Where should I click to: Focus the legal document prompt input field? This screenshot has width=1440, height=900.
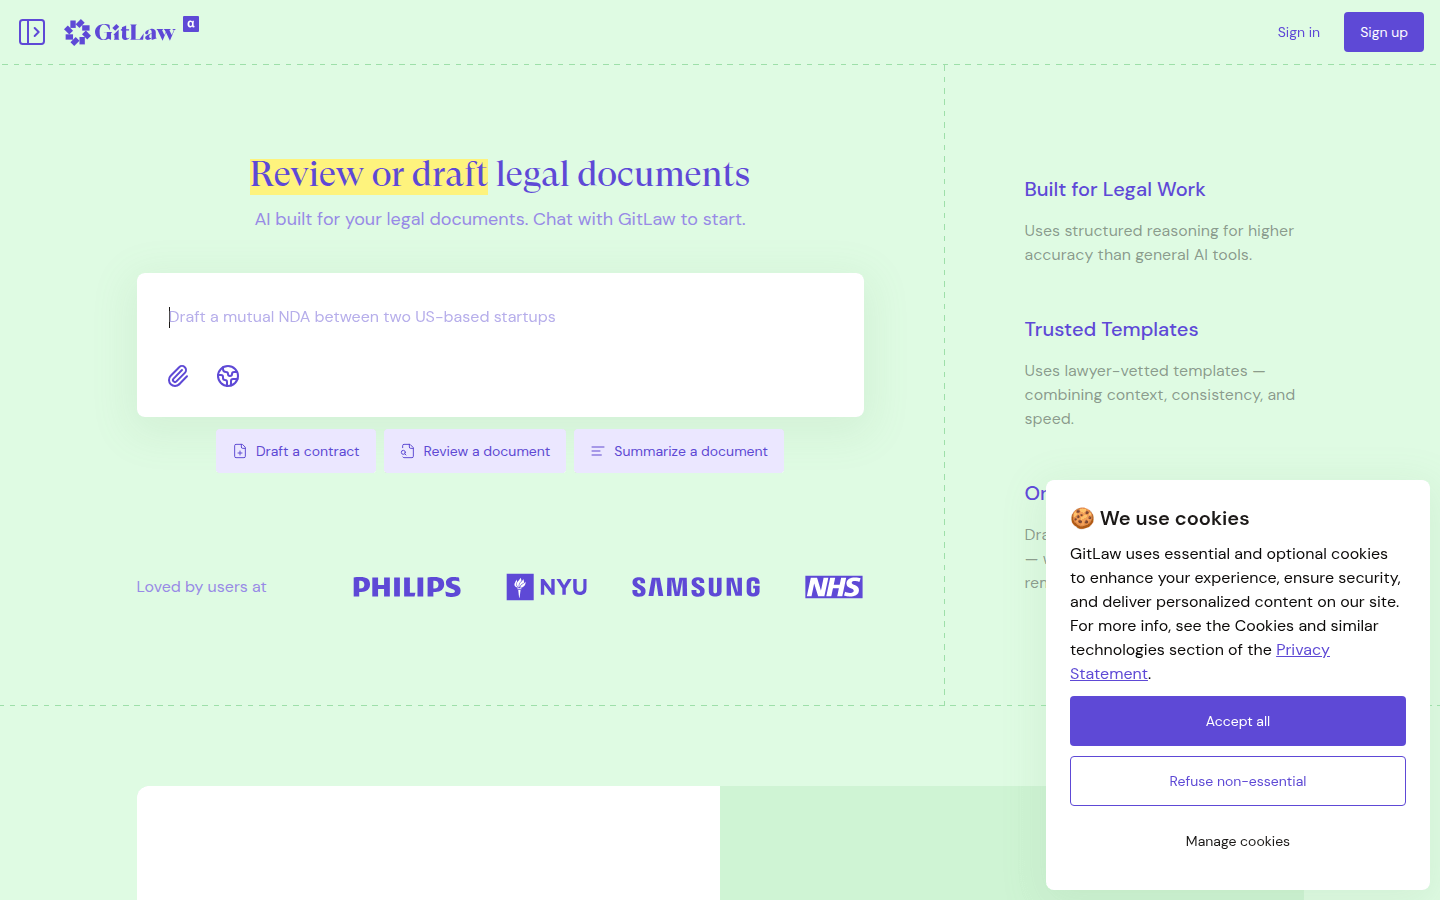coord(500,317)
